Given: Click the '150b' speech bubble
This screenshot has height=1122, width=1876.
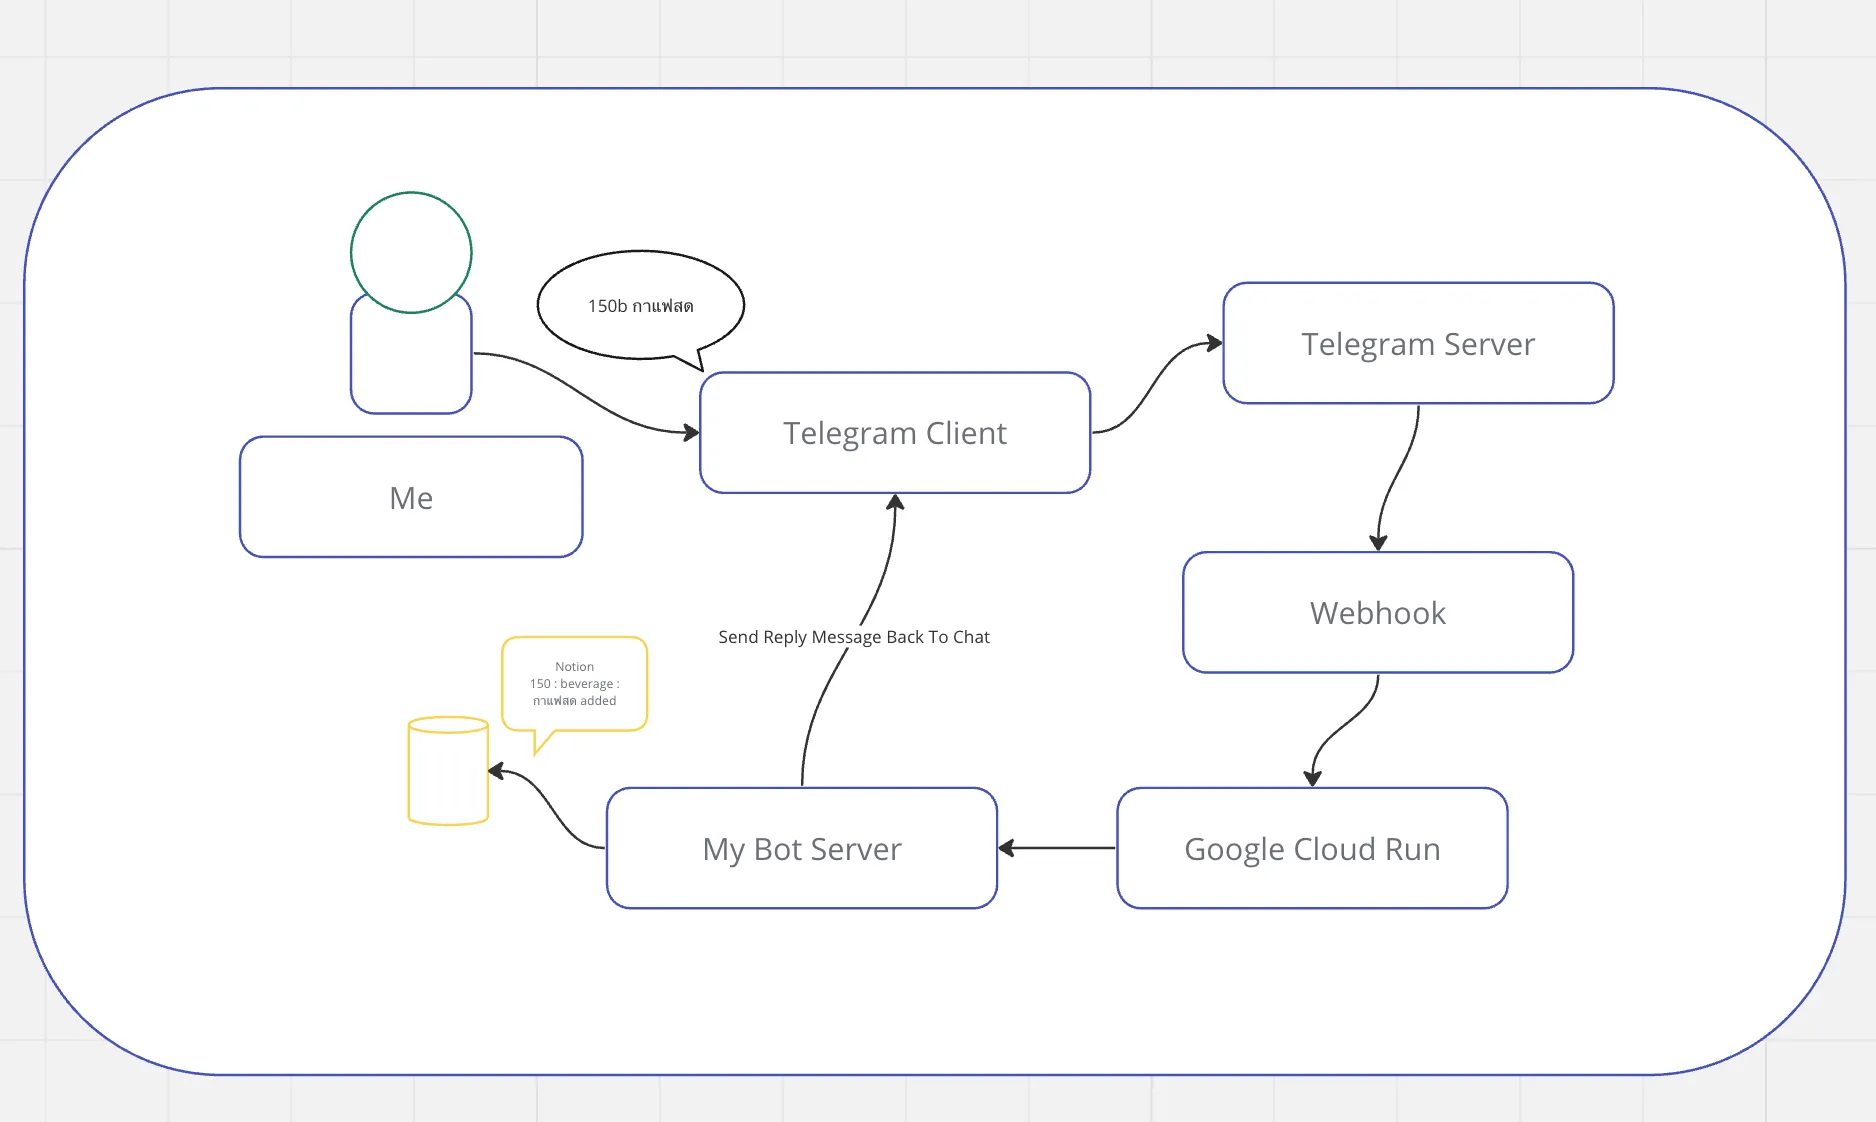Looking at the screenshot, I should point(640,305).
